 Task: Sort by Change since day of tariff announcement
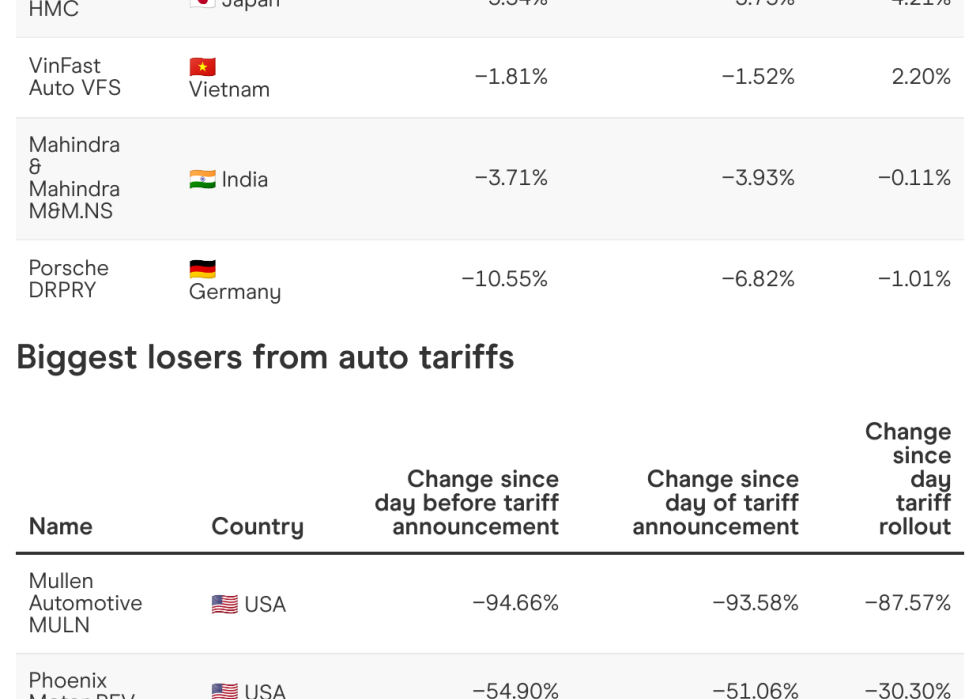coord(716,503)
